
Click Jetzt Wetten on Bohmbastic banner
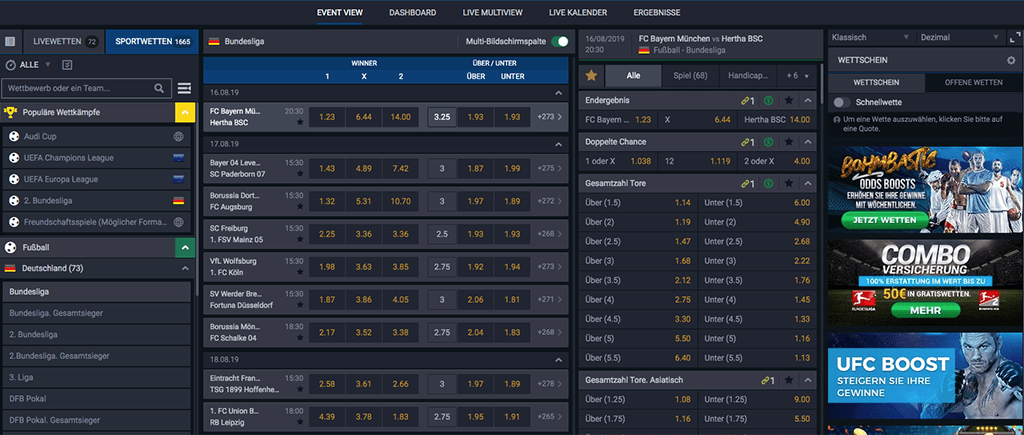coord(884,220)
